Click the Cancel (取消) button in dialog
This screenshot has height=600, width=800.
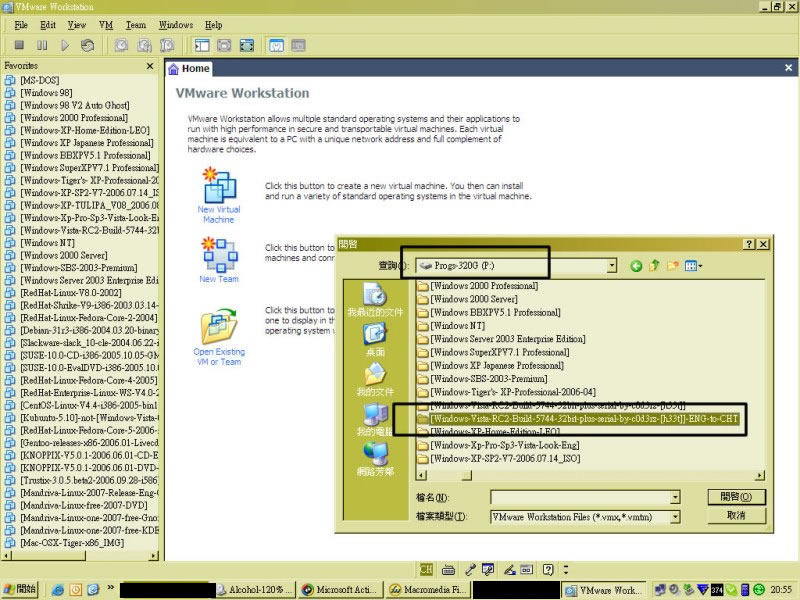[736, 516]
